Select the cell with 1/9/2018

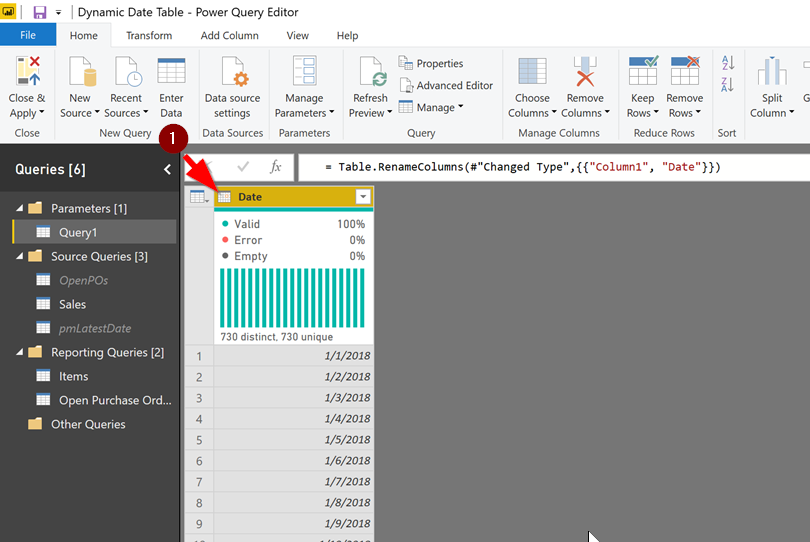pos(293,523)
